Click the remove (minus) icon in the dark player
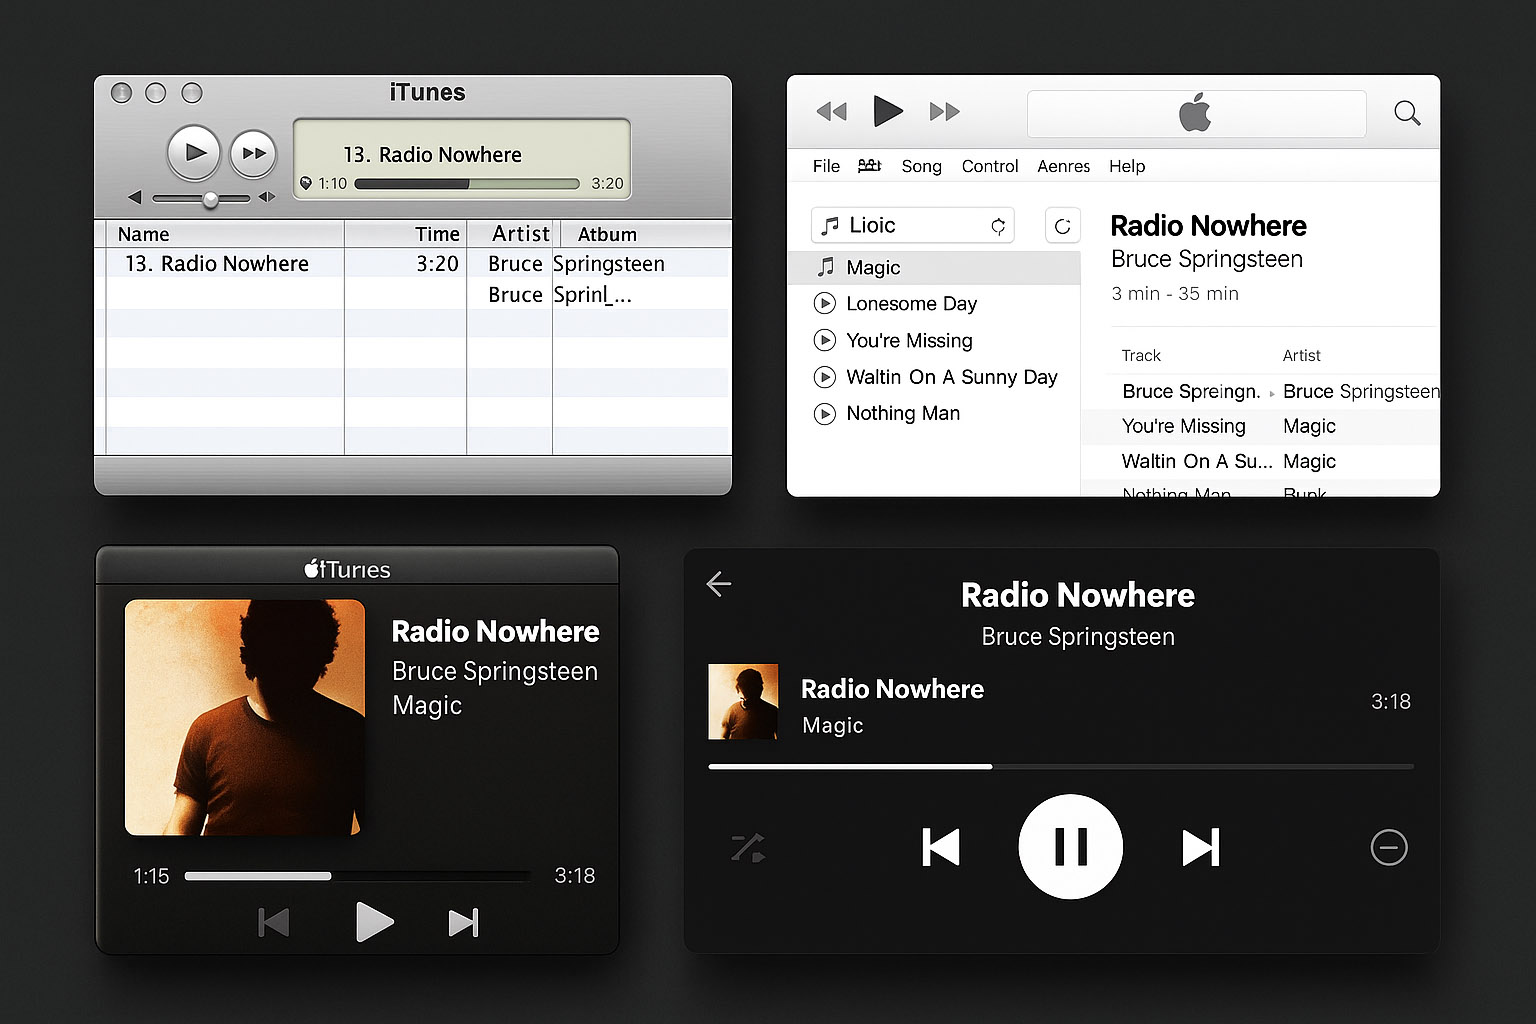 click(1389, 847)
